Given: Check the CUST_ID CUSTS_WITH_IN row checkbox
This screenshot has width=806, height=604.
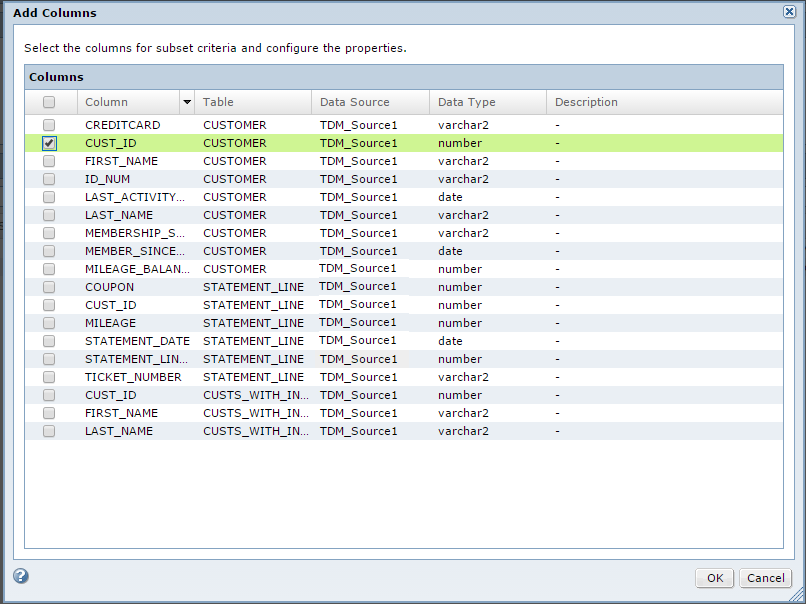Looking at the screenshot, I should pyautogui.click(x=49, y=395).
